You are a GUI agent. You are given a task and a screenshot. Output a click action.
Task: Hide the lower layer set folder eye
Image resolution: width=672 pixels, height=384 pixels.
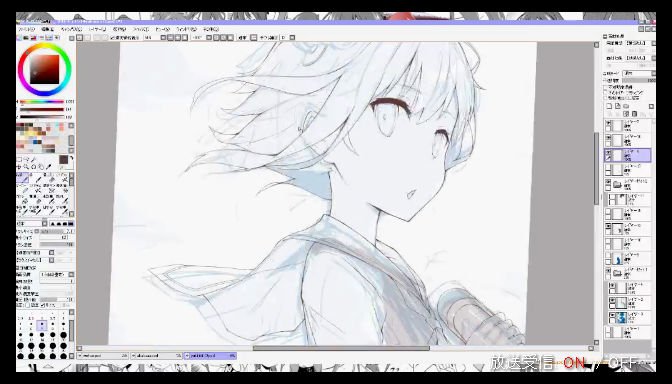pos(608,270)
